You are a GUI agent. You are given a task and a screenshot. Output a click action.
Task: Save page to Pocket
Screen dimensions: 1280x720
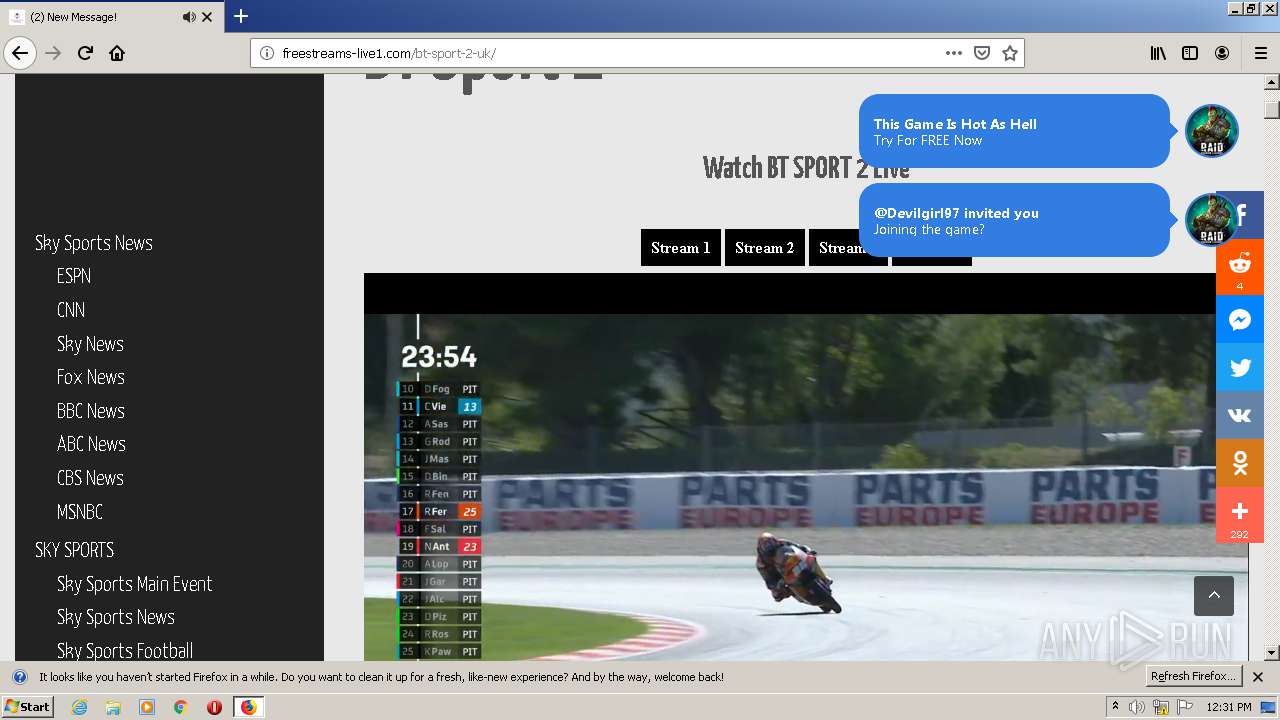[x=982, y=53]
